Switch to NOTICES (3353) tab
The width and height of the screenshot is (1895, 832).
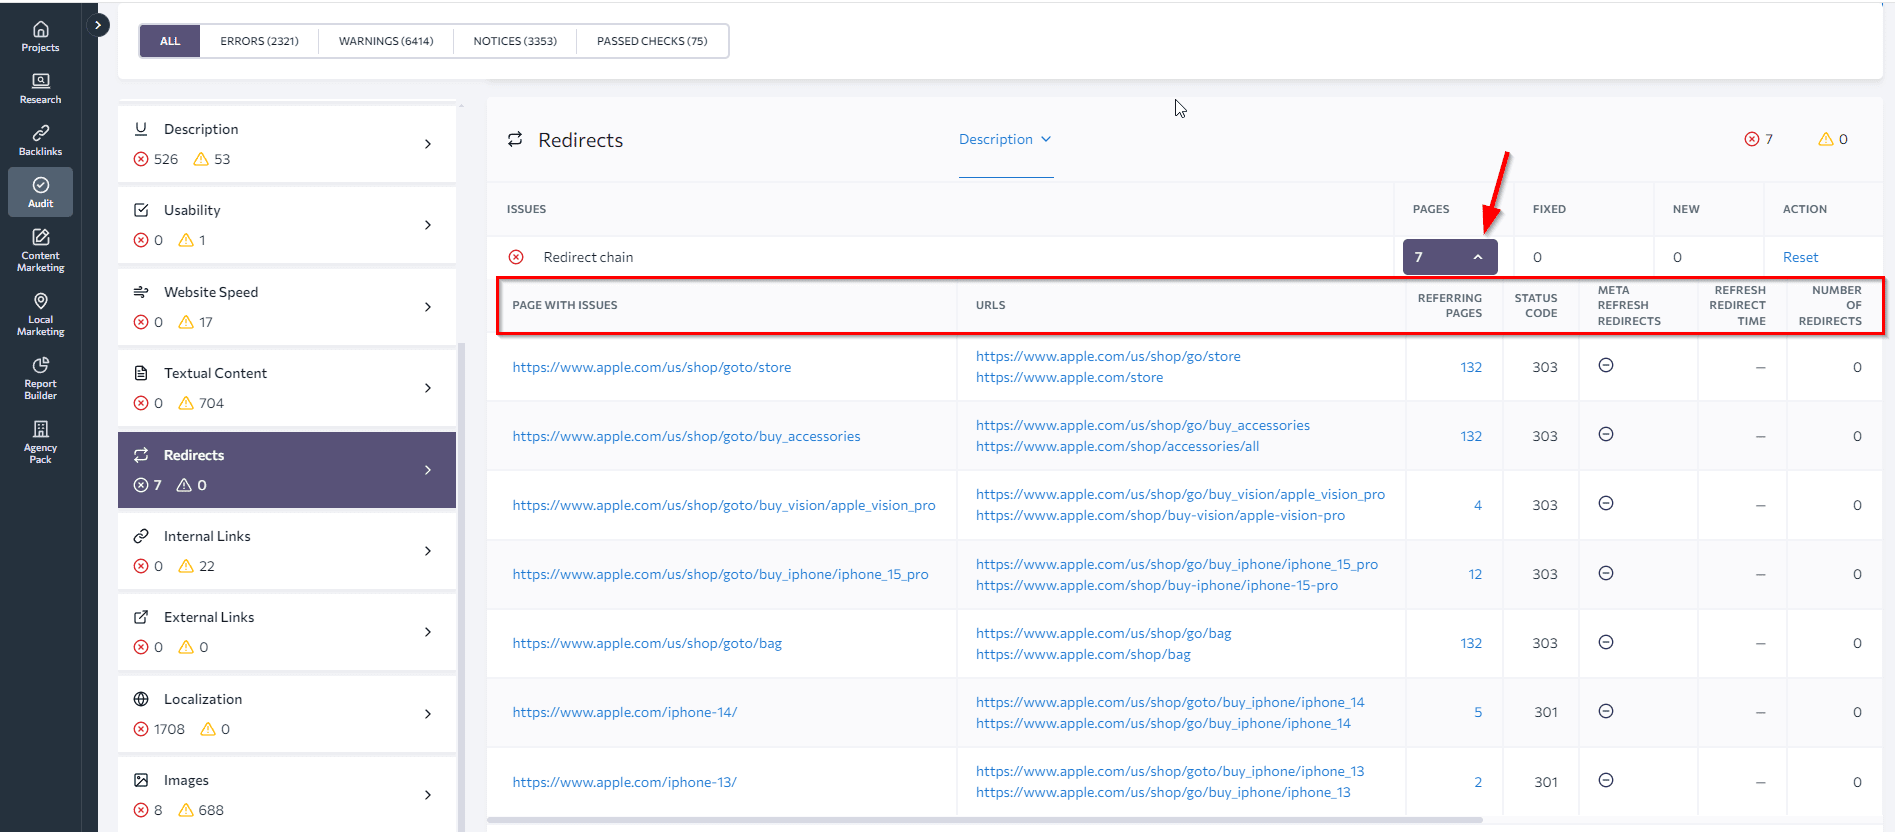(x=515, y=41)
